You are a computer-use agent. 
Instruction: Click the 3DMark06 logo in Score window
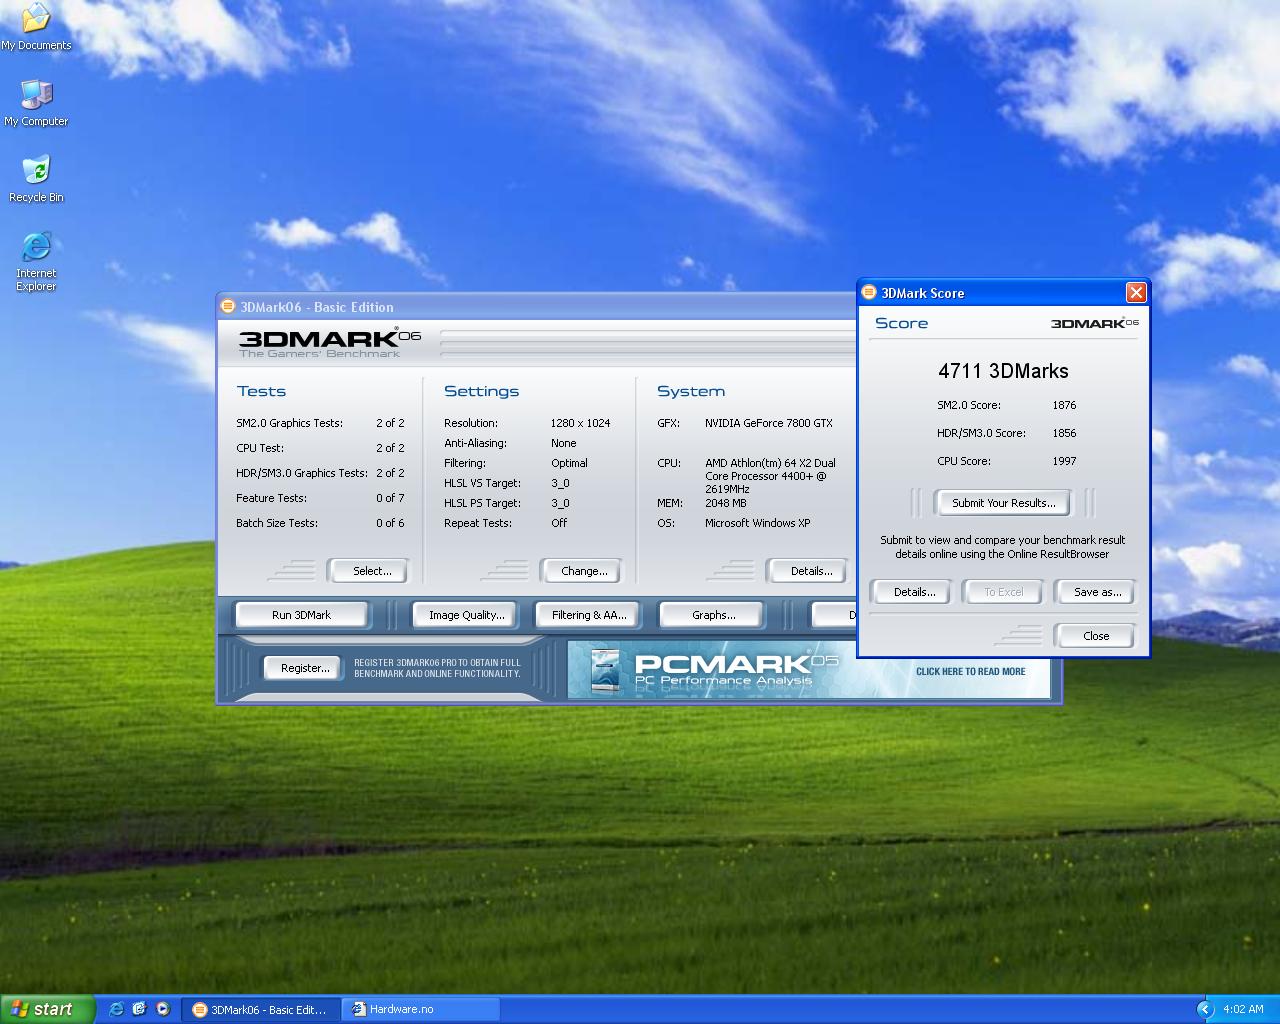click(x=1094, y=323)
